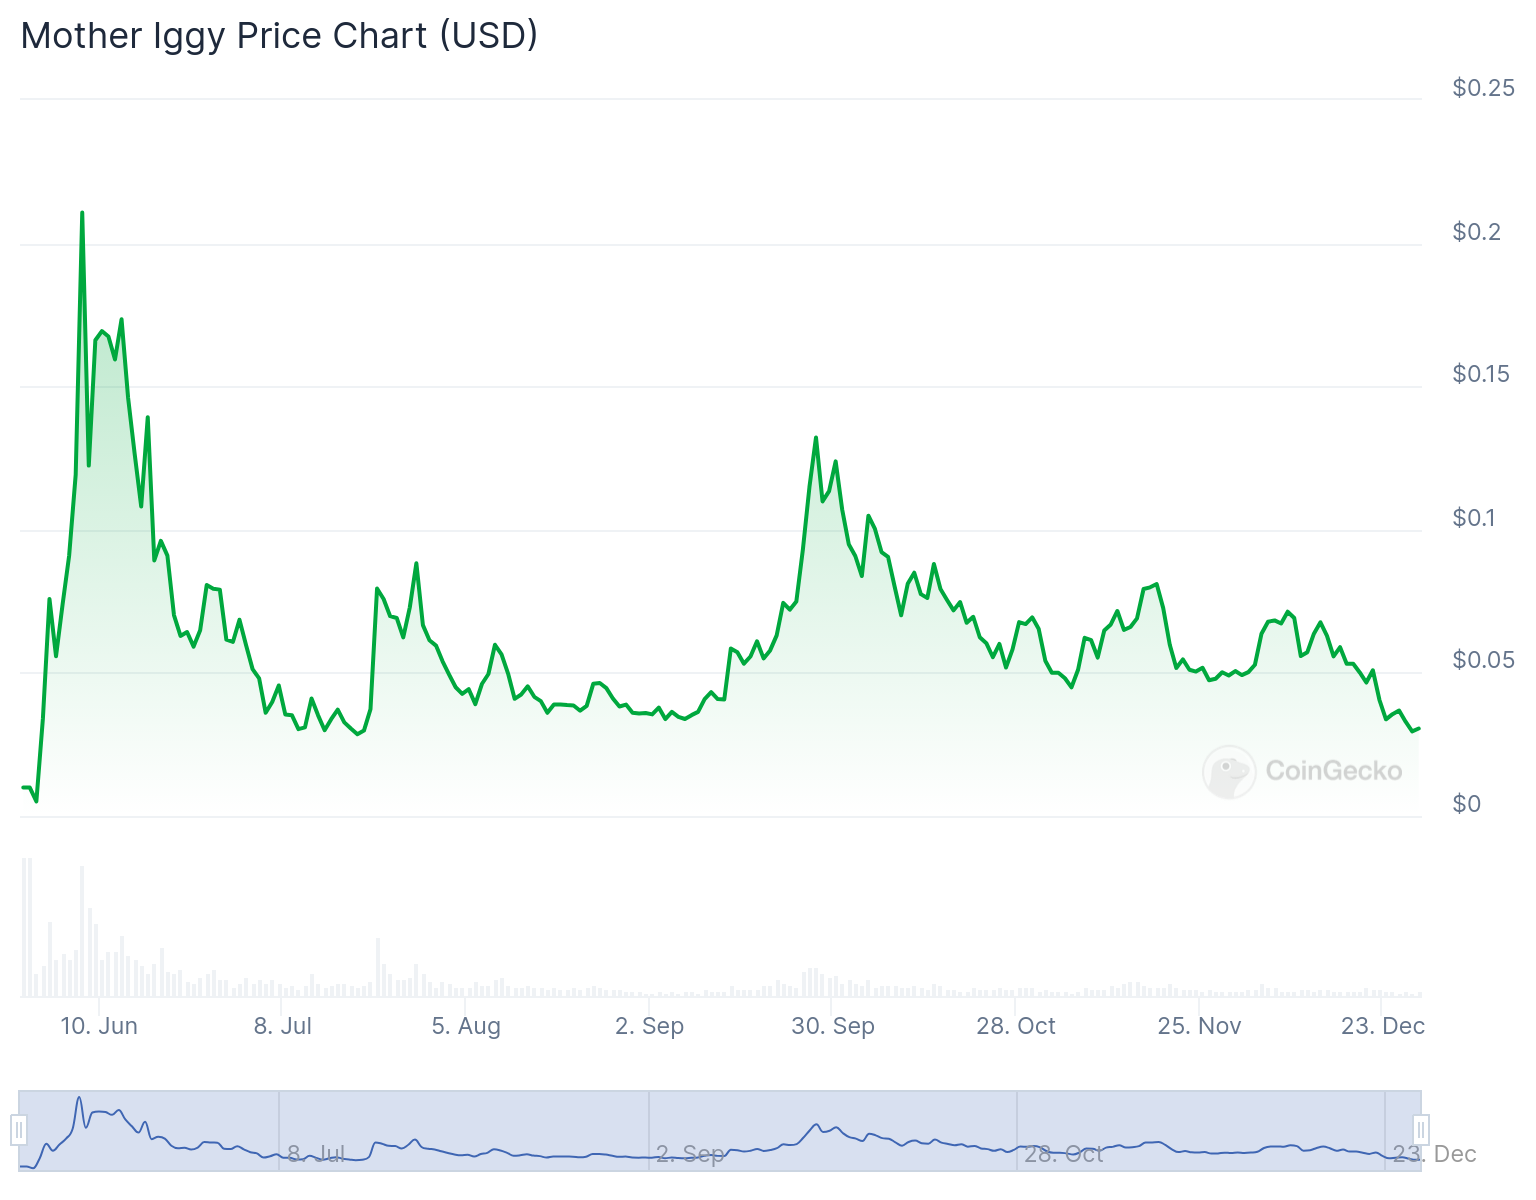Select the 30. Sep x-axis label
Image resolution: width=1536 pixels, height=1200 pixels.
pyautogui.click(x=833, y=1026)
